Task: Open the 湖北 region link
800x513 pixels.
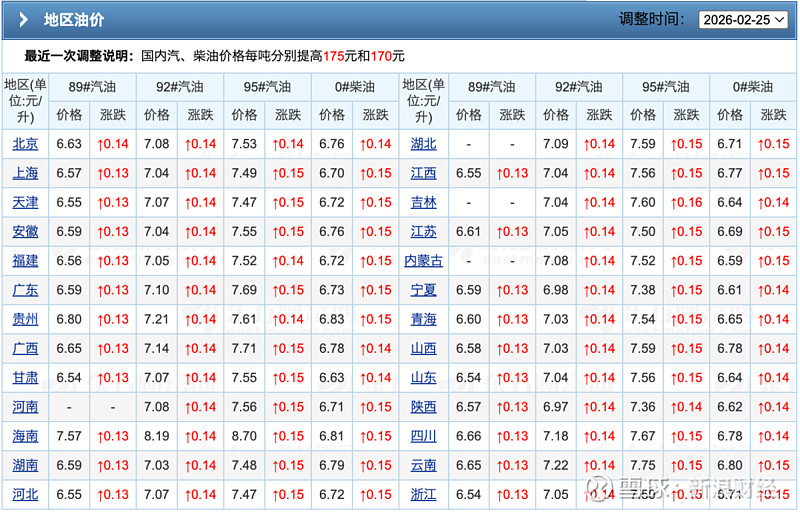Action: [423, 144]
